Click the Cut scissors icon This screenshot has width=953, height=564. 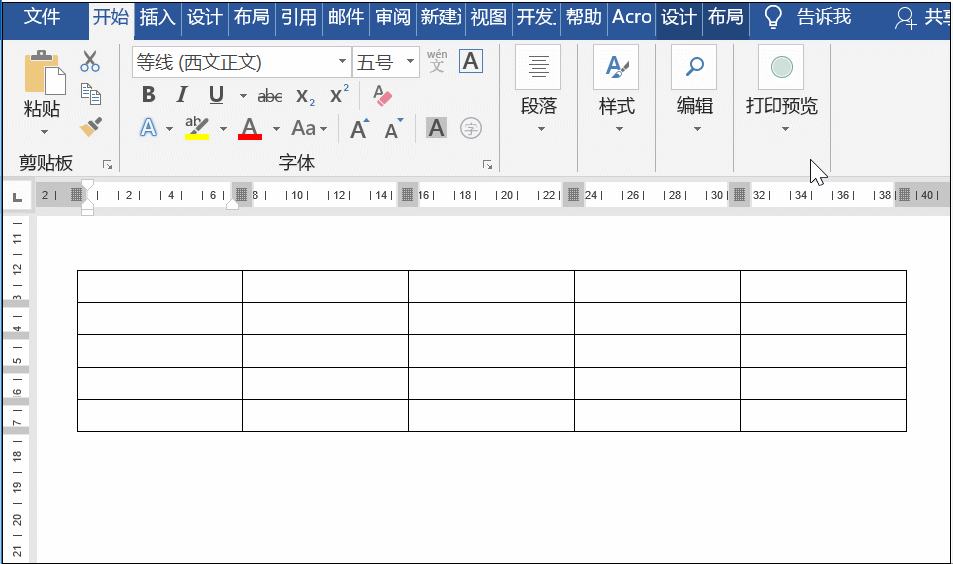90,61
